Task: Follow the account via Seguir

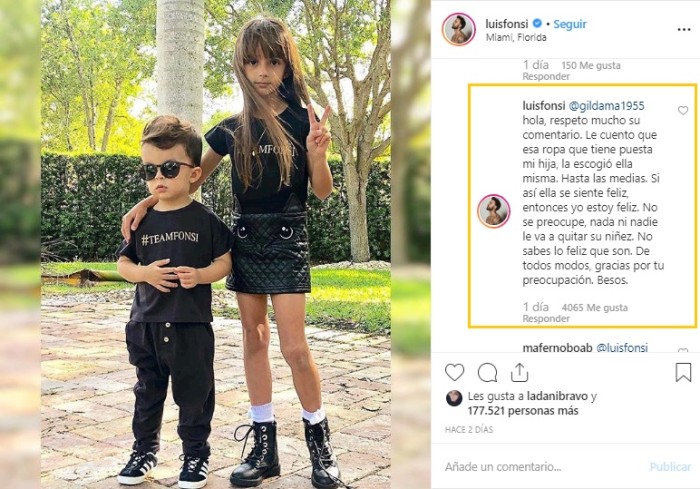Action: 570,24
